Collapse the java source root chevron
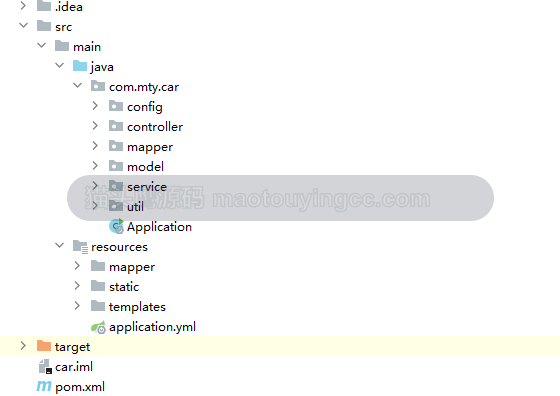560x396 pixels. [x=59, y=65]
